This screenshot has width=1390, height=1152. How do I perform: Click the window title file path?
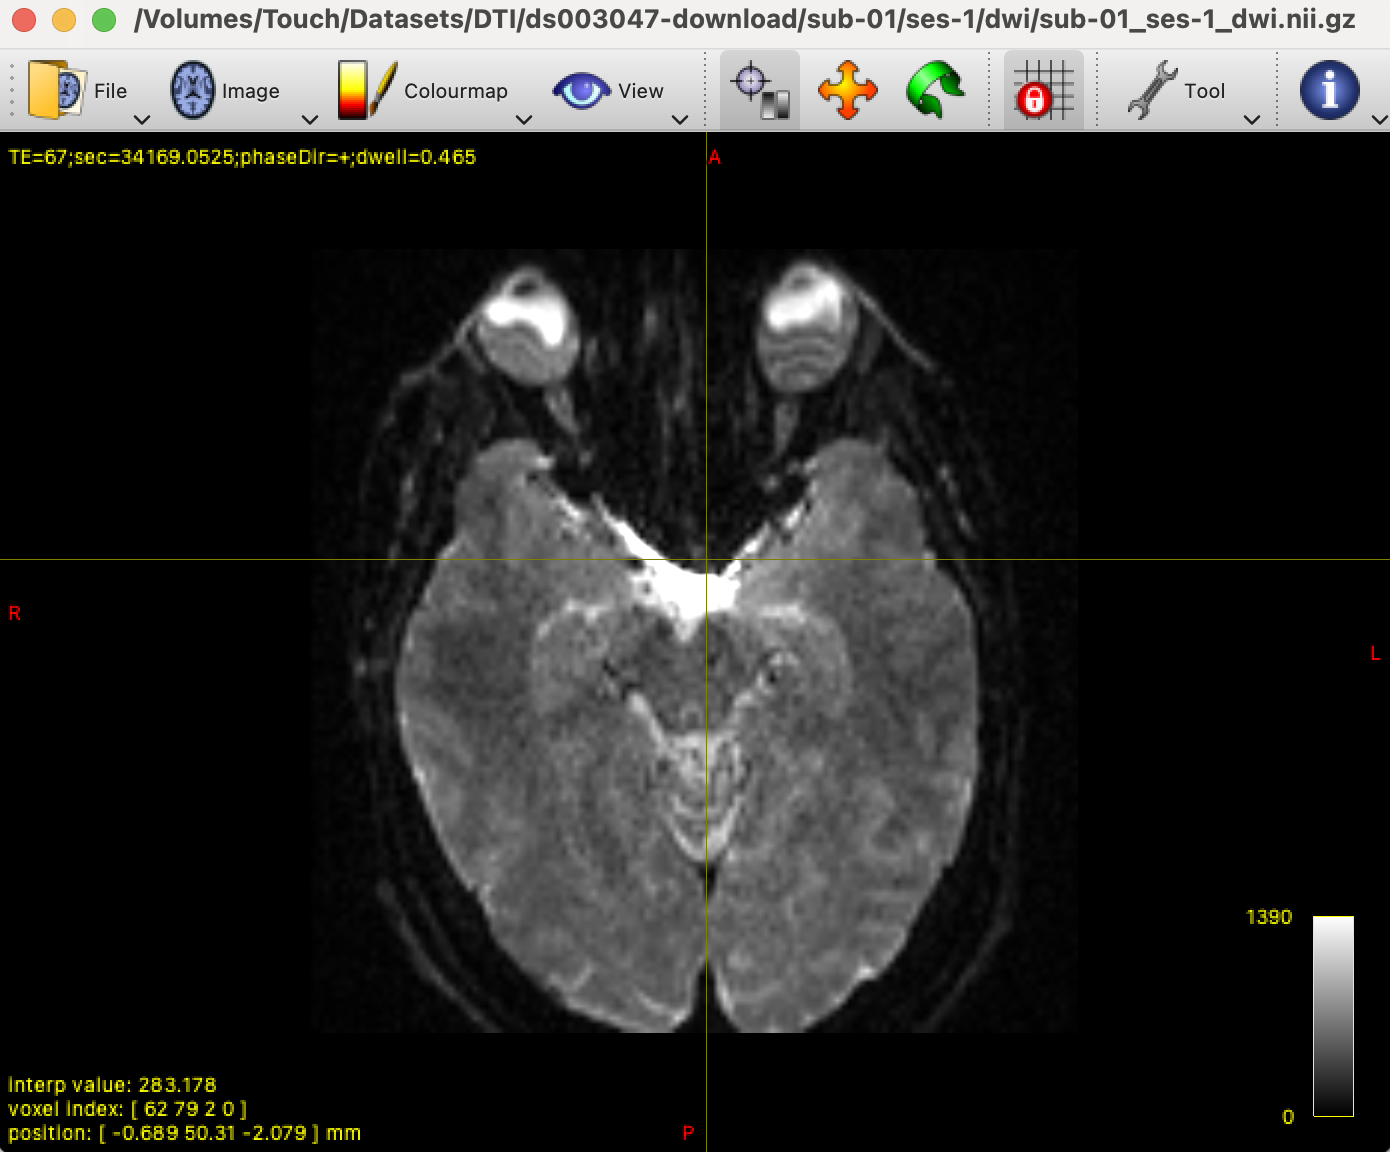(x=744, y=20)
